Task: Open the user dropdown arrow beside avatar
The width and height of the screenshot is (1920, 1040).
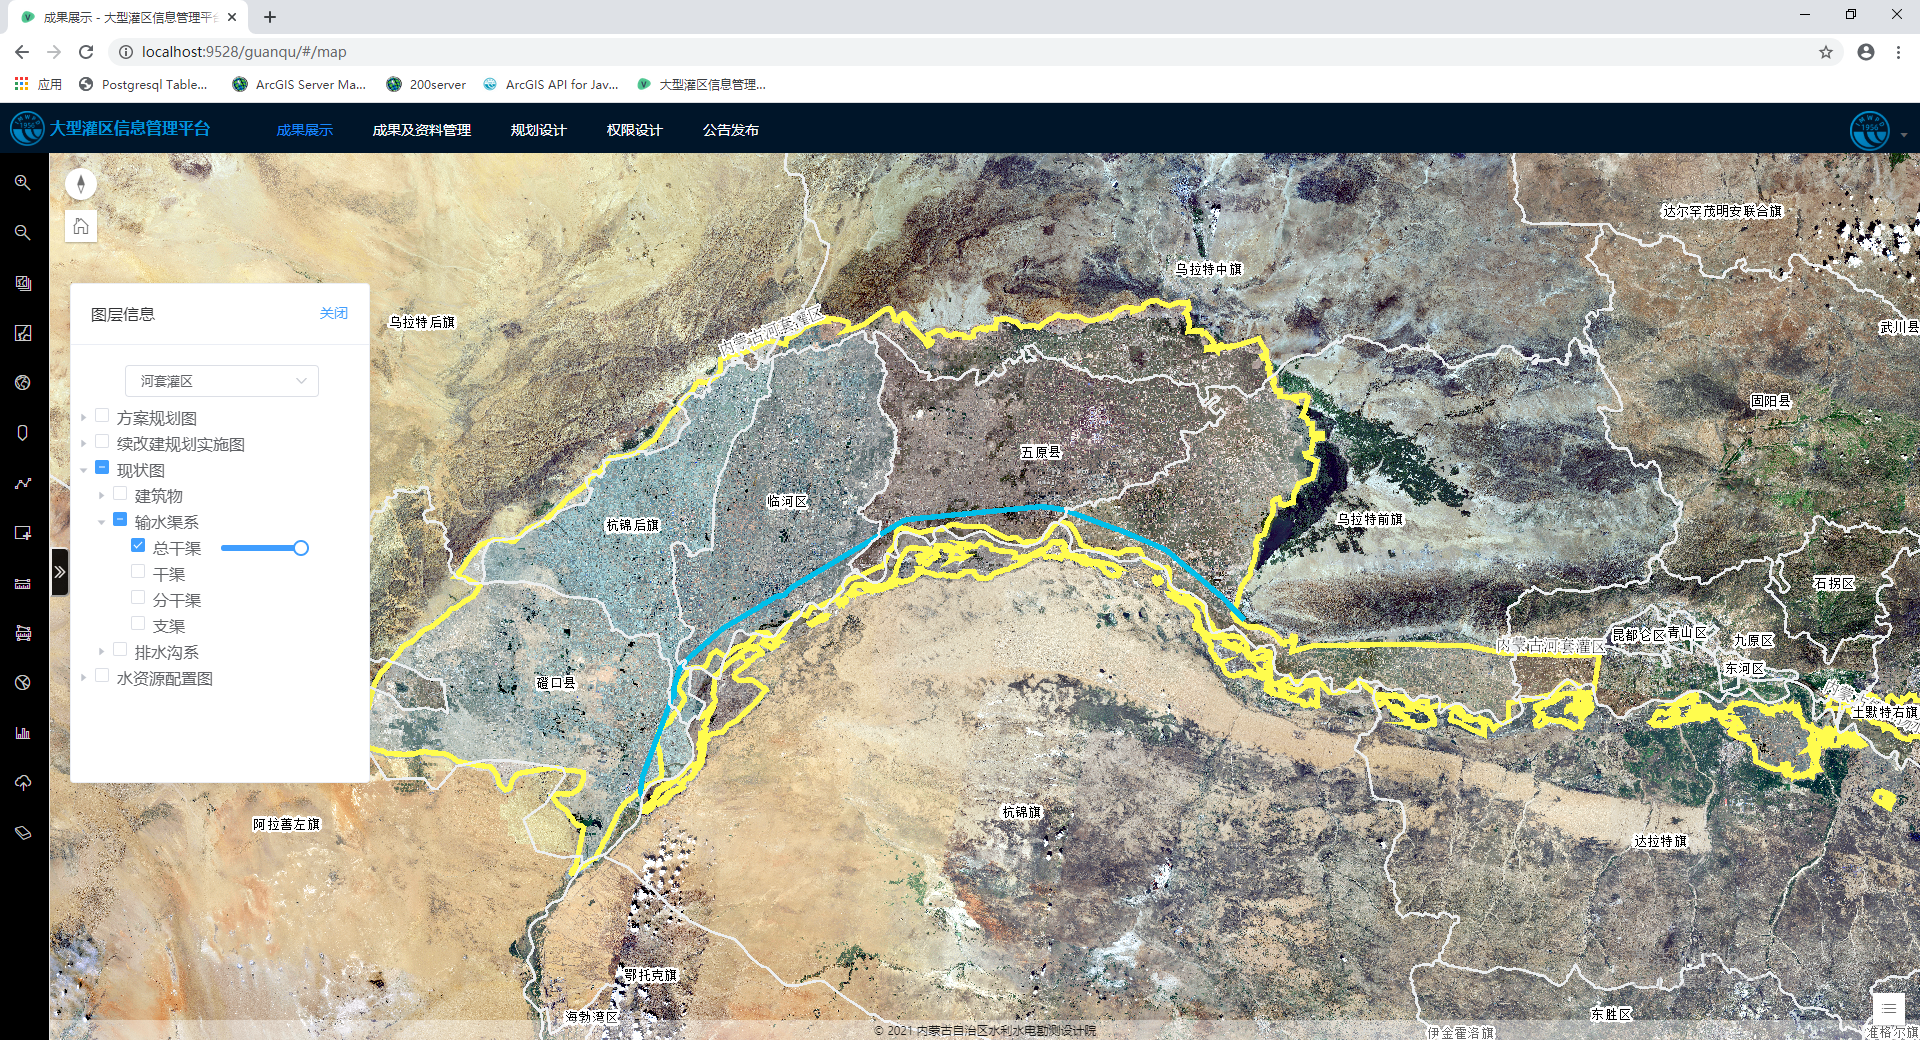Action: (x=1903, y=135)
